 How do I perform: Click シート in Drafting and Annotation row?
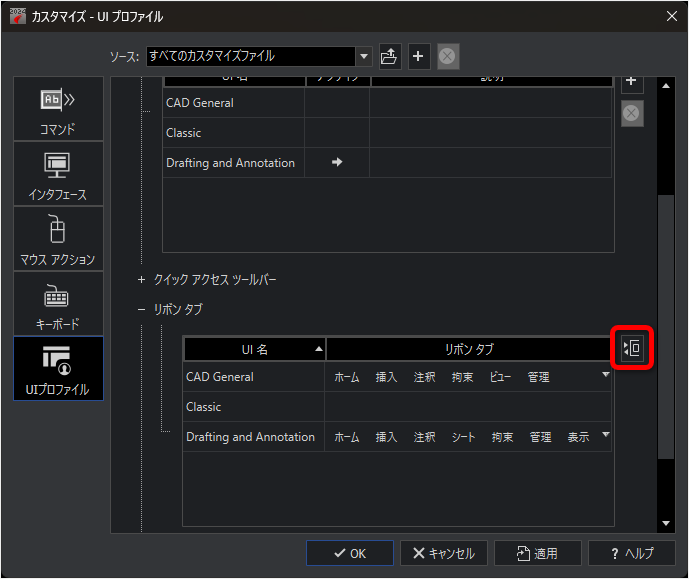tap(464, 437)
